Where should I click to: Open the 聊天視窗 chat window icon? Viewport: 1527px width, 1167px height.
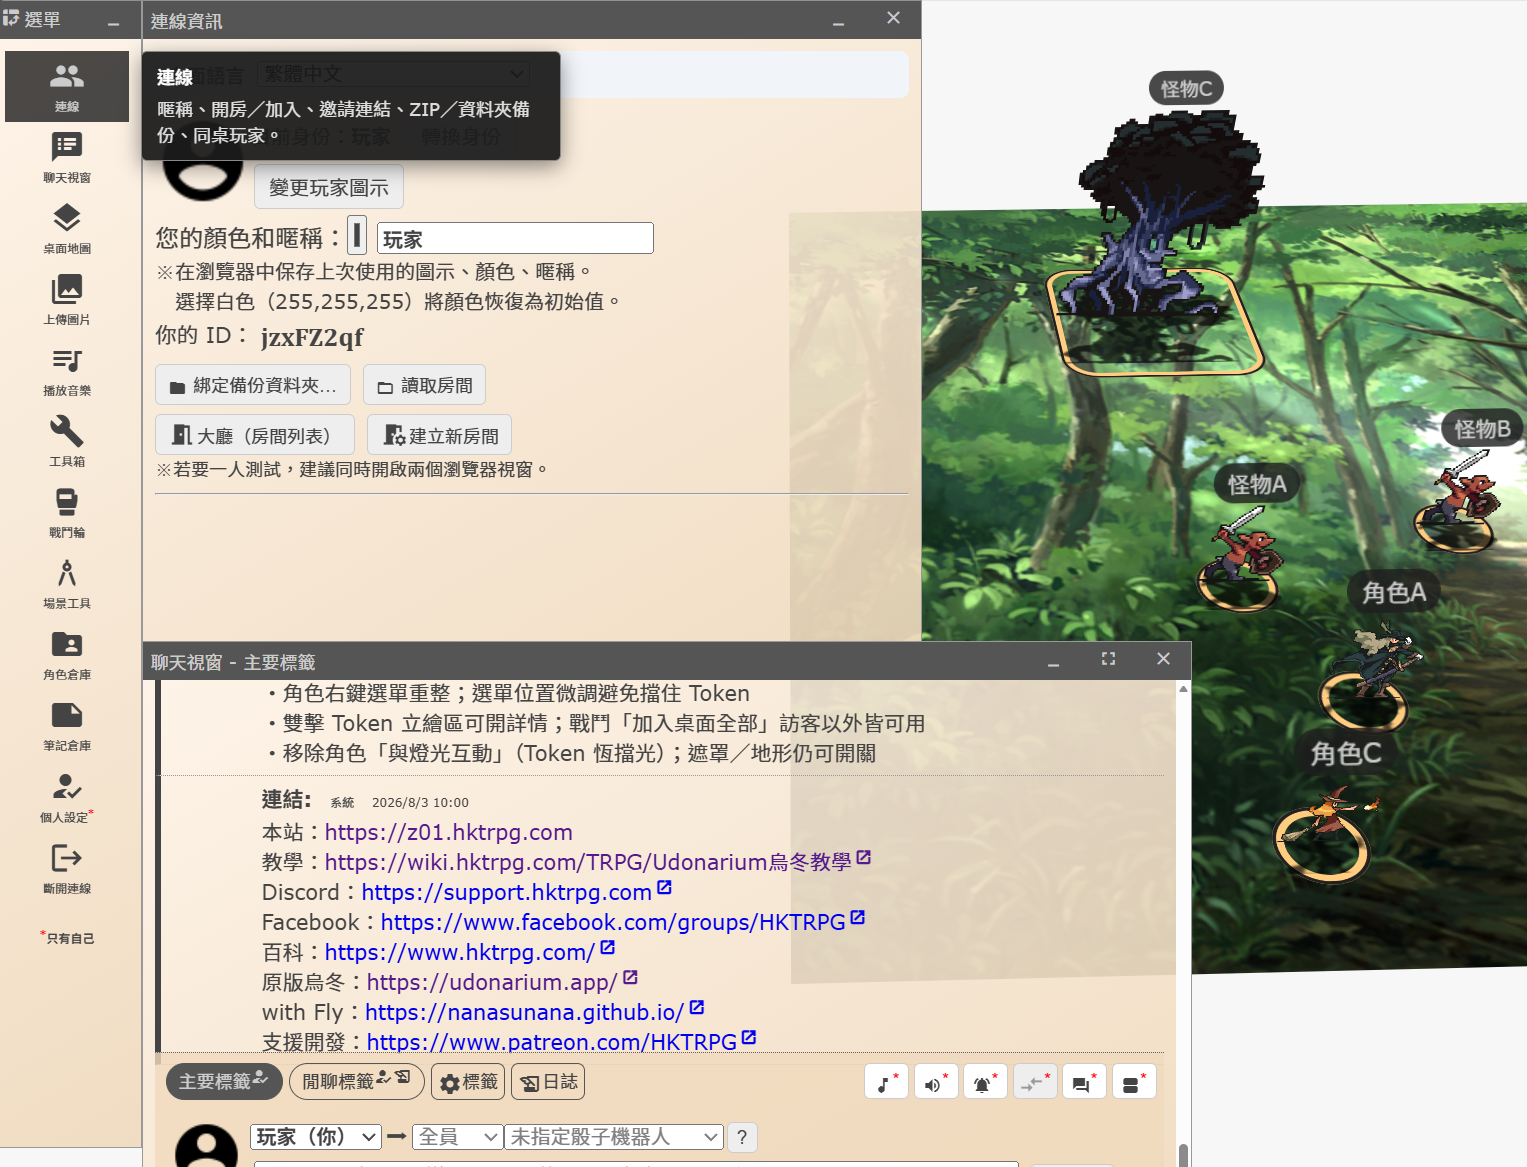coord(67,157)
